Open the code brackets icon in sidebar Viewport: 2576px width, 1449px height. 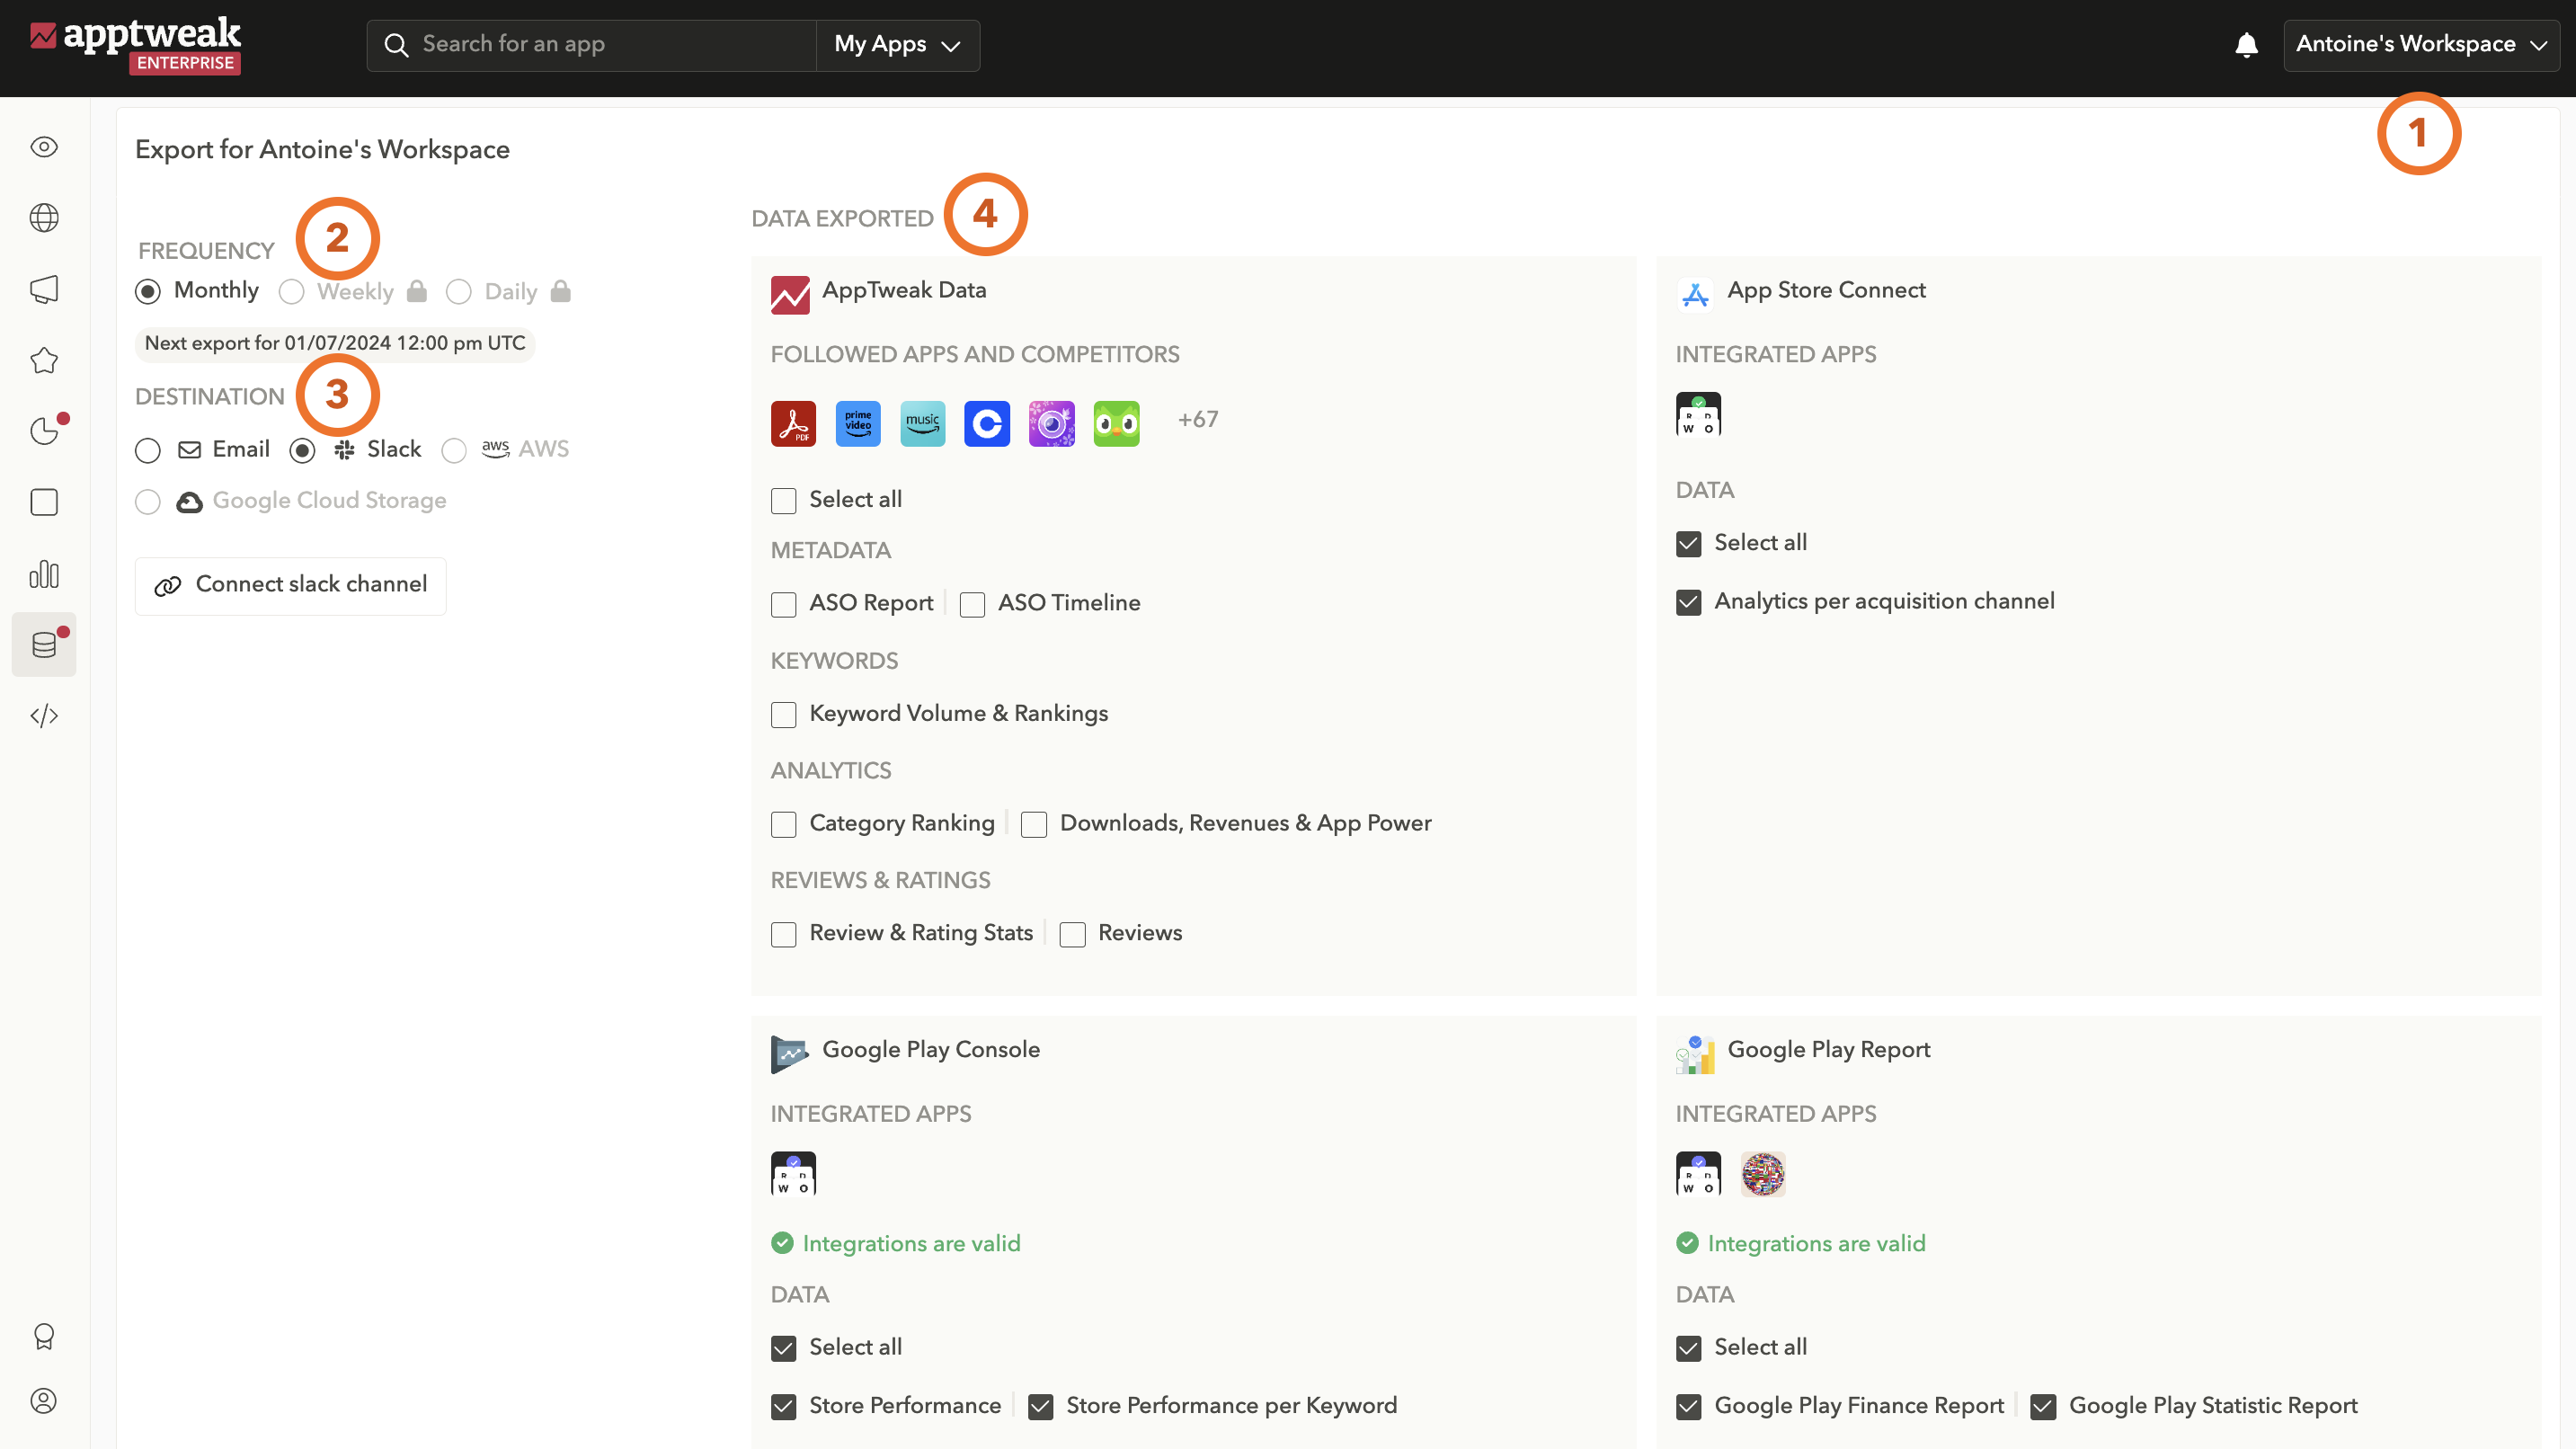click(44, 716)
